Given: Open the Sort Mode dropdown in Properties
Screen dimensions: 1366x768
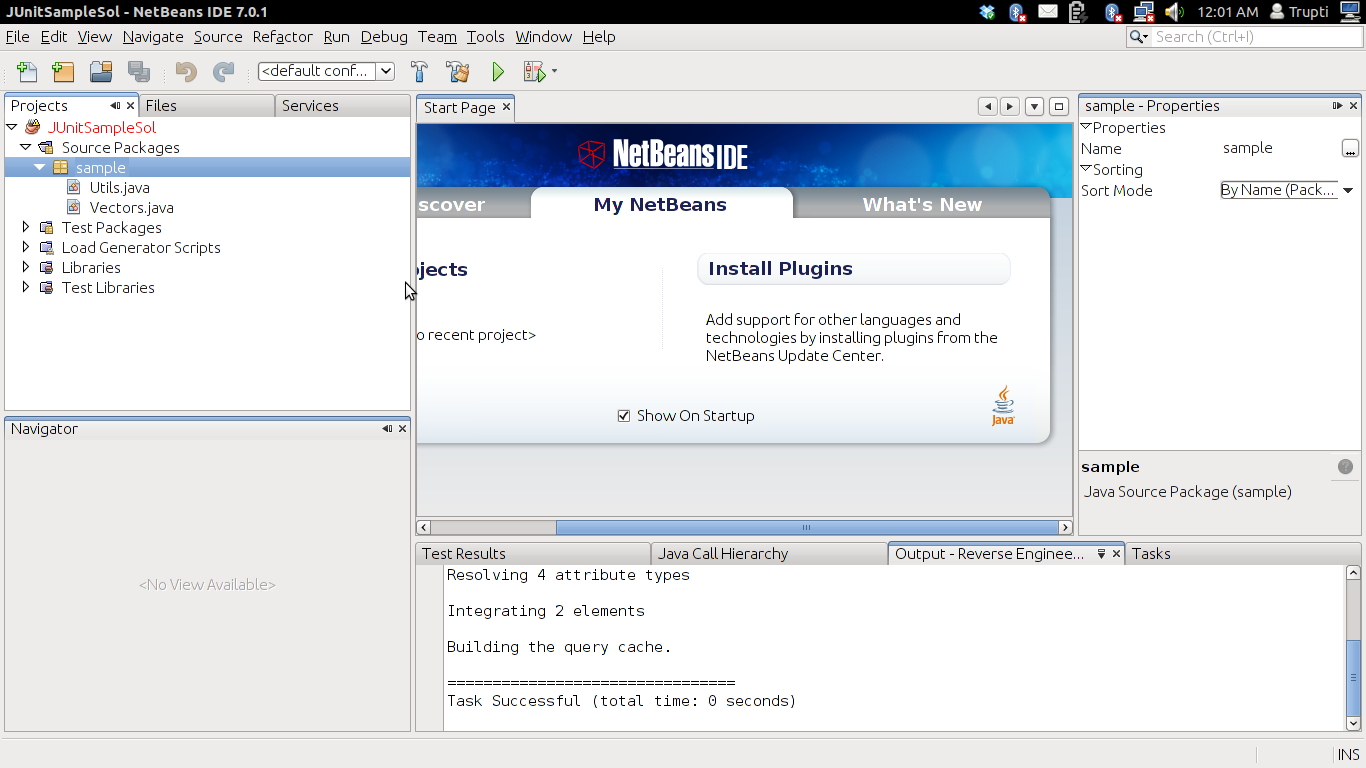Looking at the screenshot, I should [1347, 190].
